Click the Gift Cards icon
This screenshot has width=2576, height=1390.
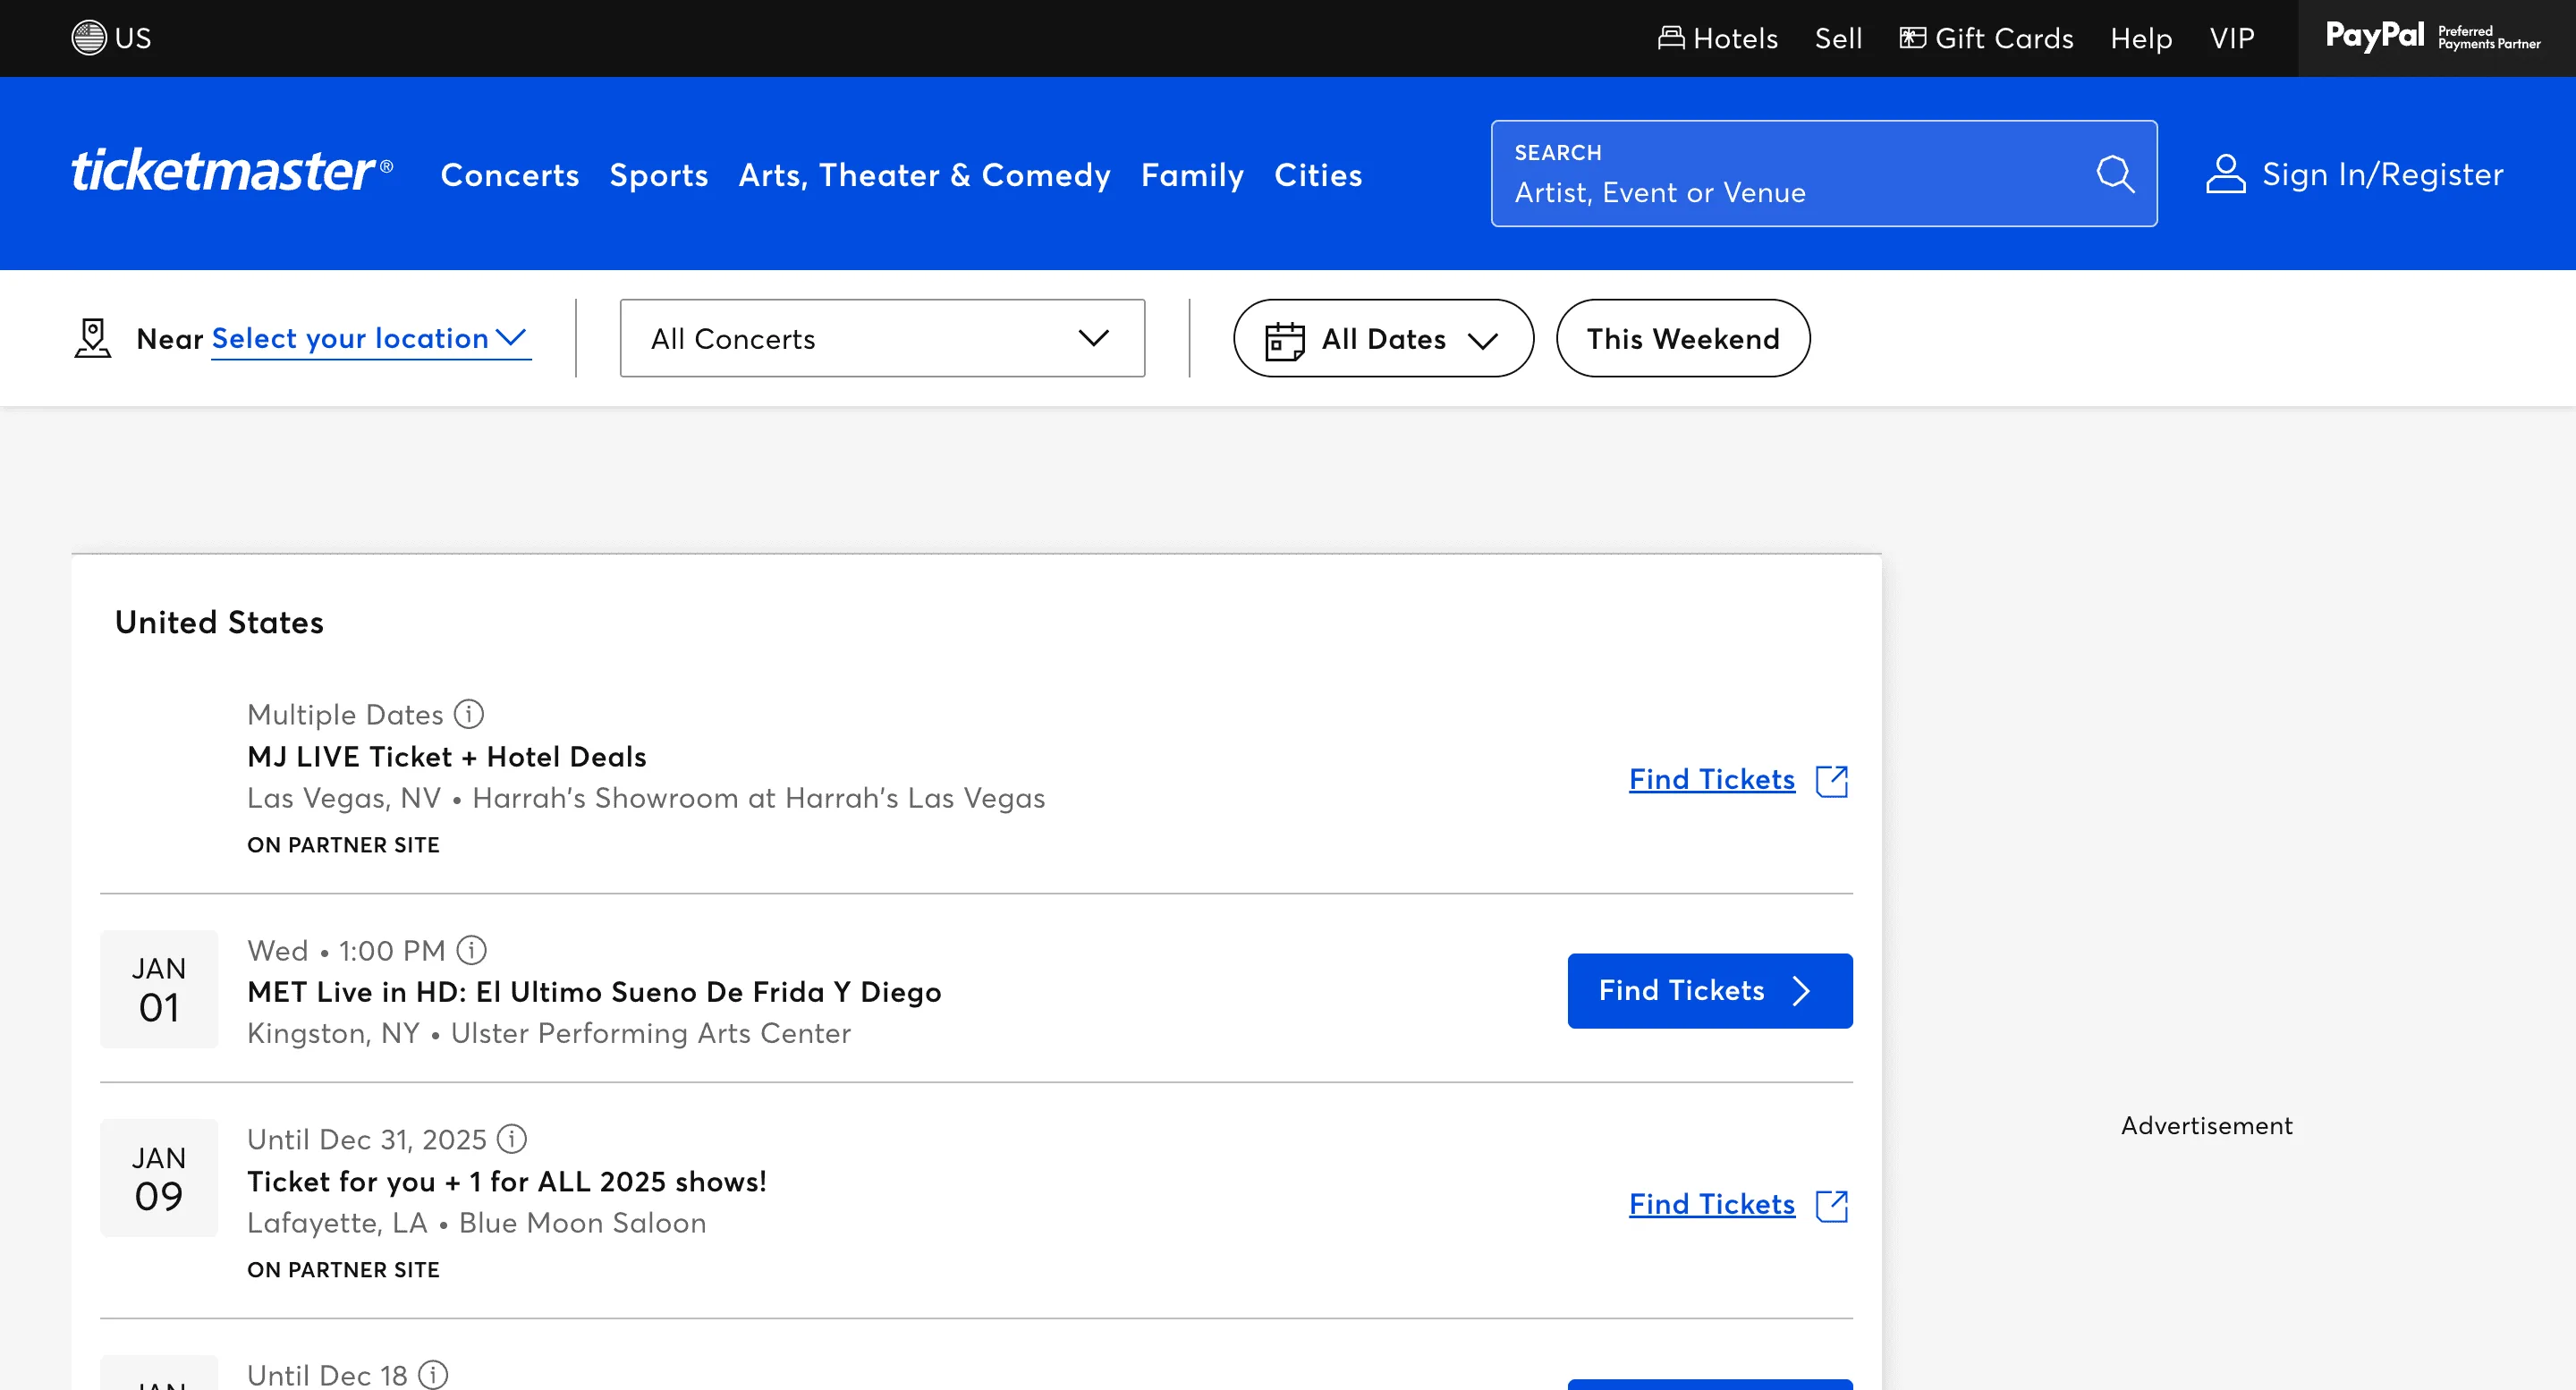(1911, 36)
